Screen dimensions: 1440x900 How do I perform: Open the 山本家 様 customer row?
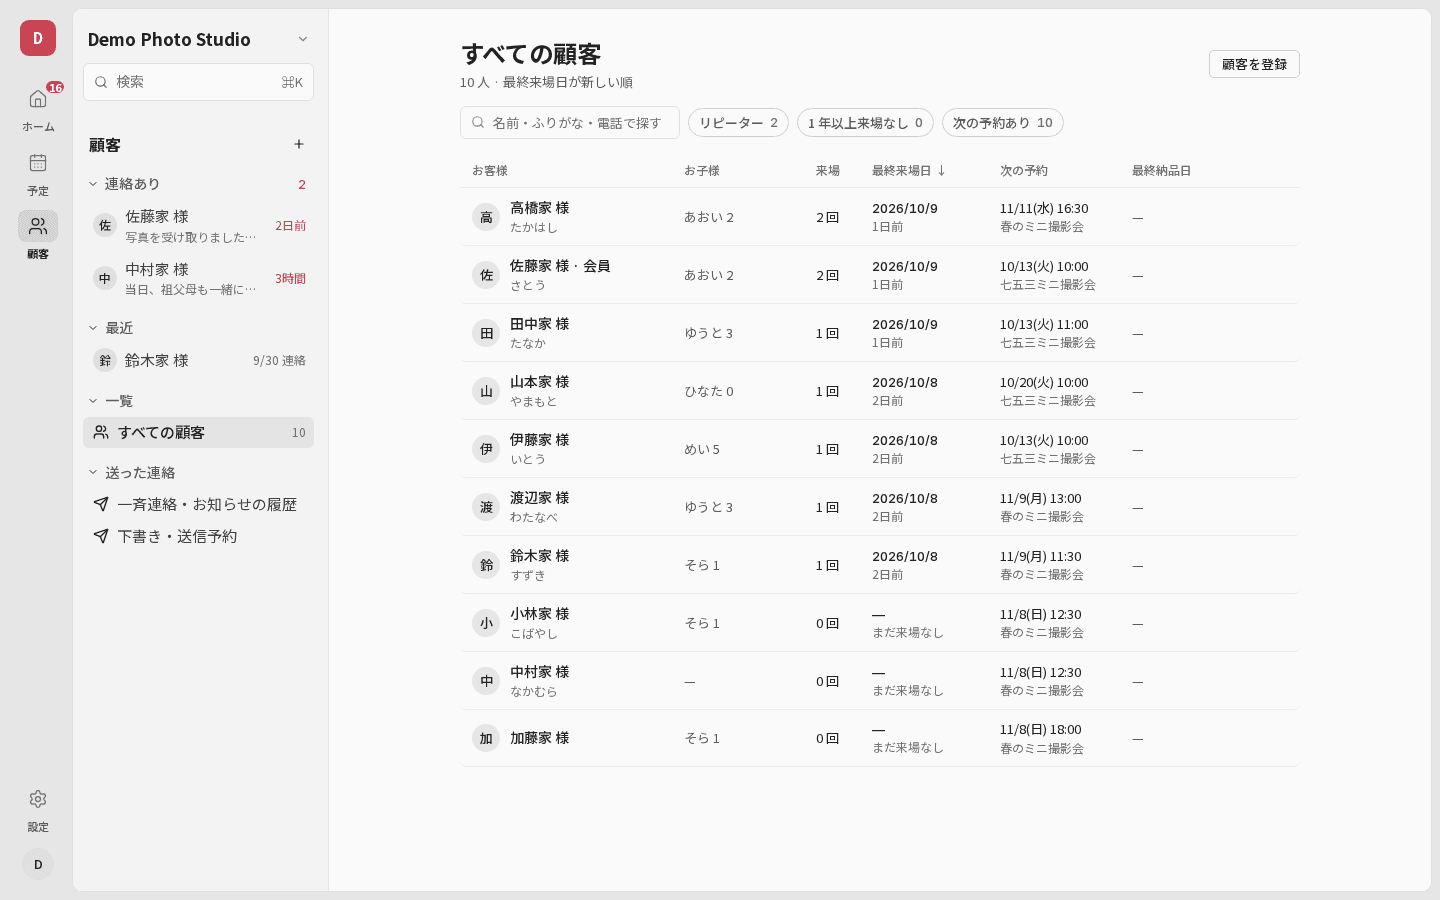point(880,391)
